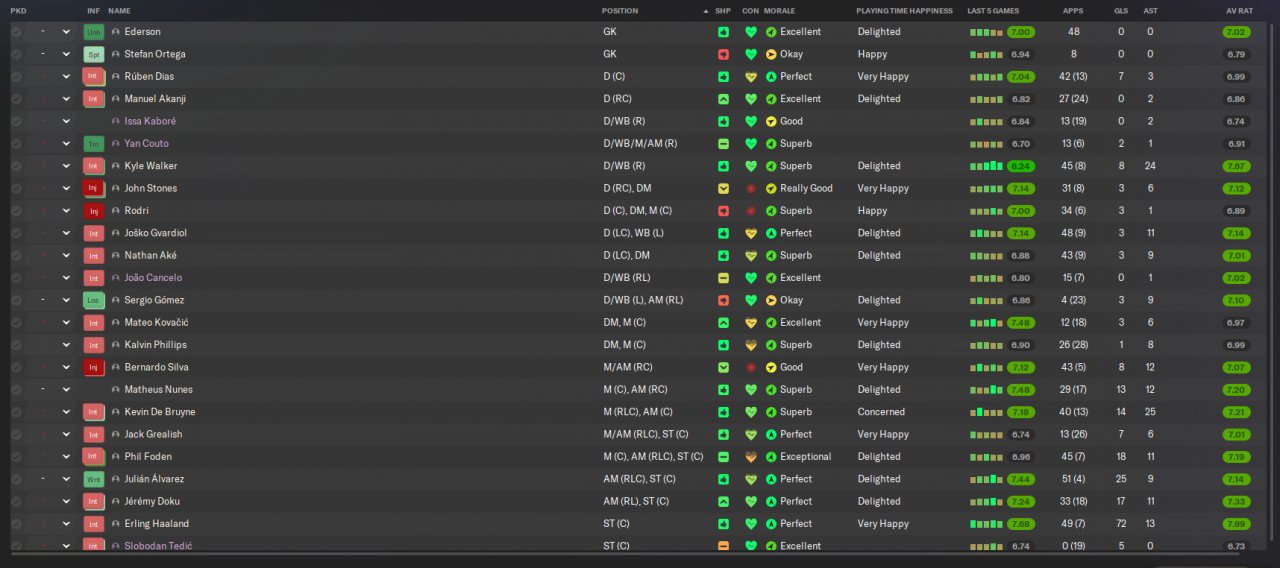
Task: Click Yan Couto's Trn status badge
Action: click(x=94, y=144)
